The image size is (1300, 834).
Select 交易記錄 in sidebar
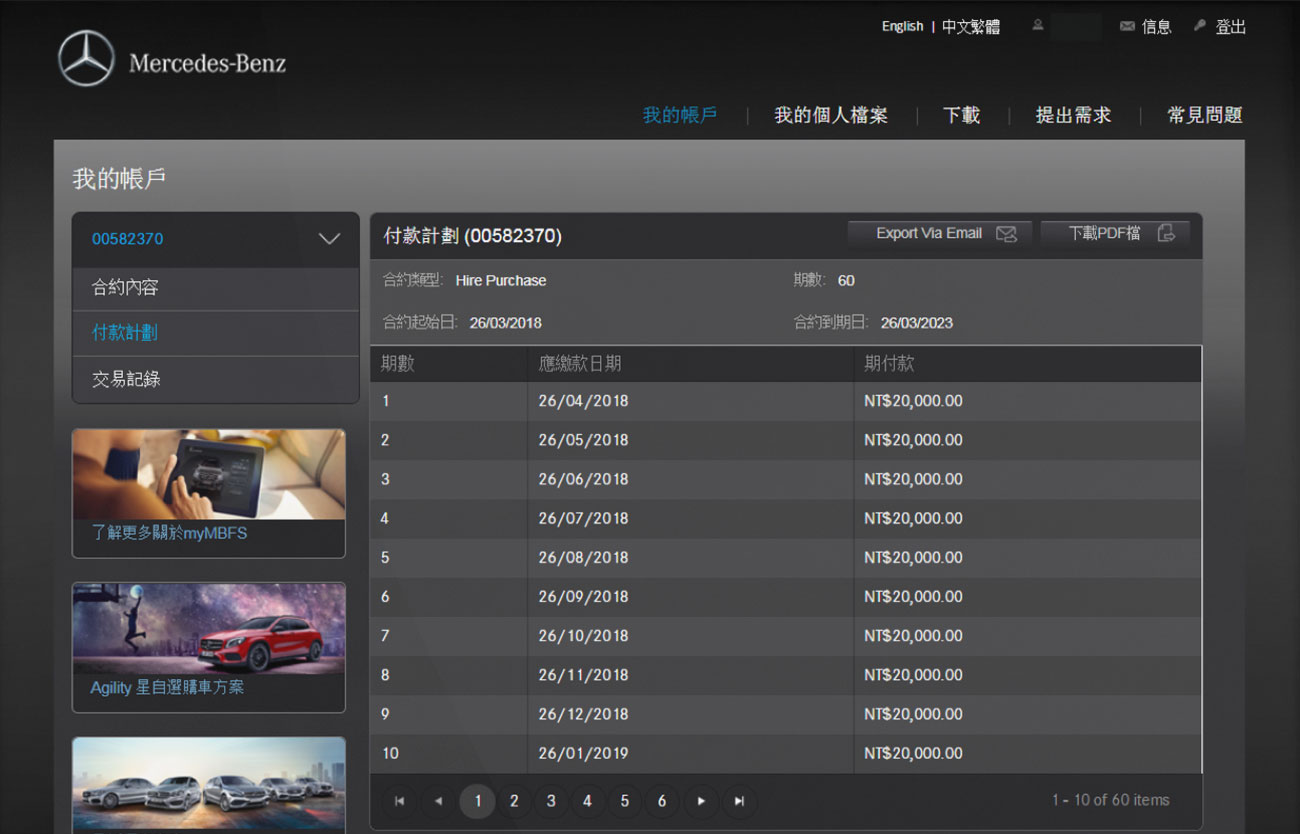point(215,379)
